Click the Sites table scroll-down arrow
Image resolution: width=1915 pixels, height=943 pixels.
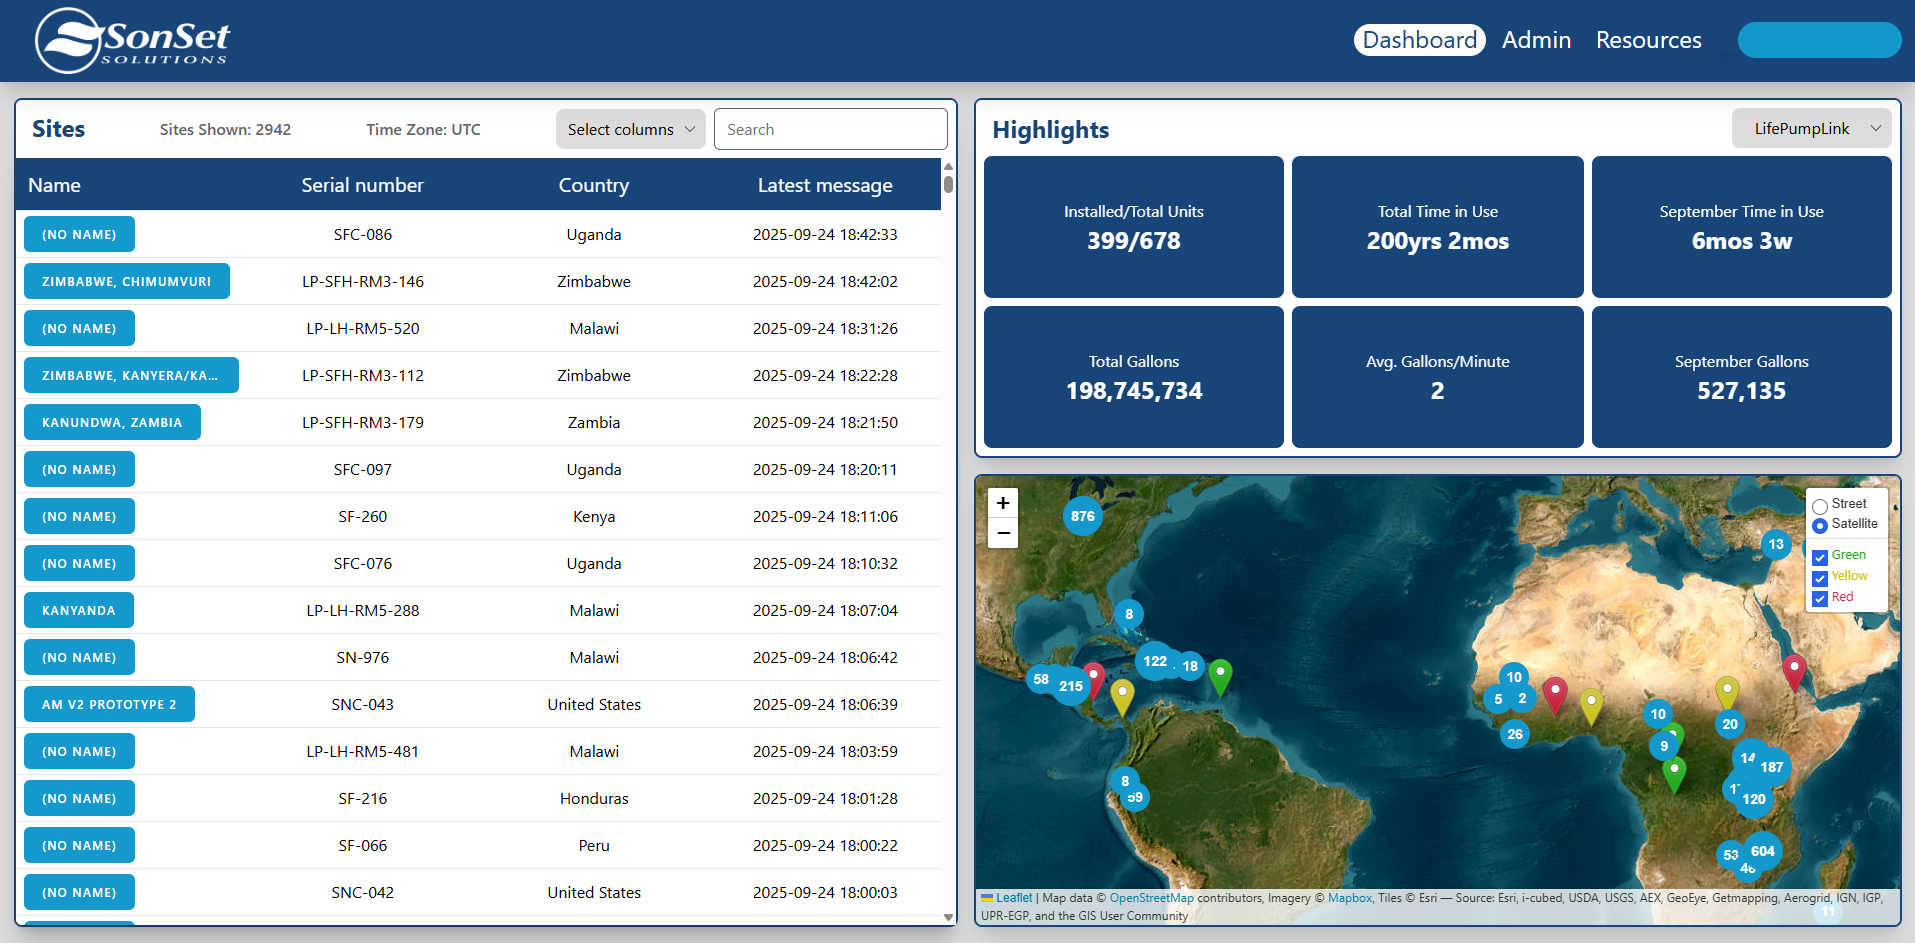pos(948,917)
